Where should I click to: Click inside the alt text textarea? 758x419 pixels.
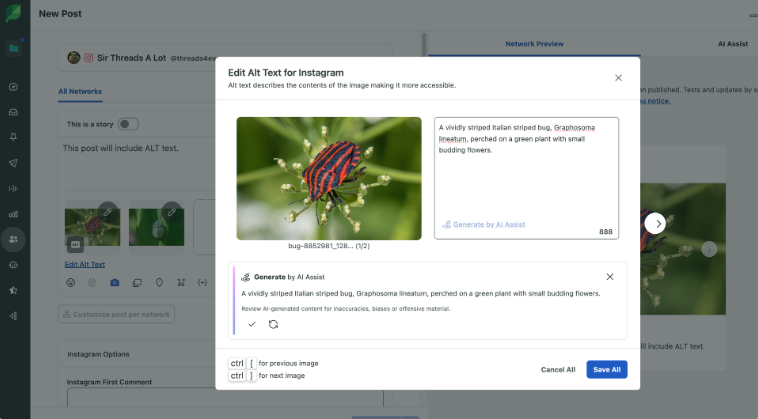526,178
